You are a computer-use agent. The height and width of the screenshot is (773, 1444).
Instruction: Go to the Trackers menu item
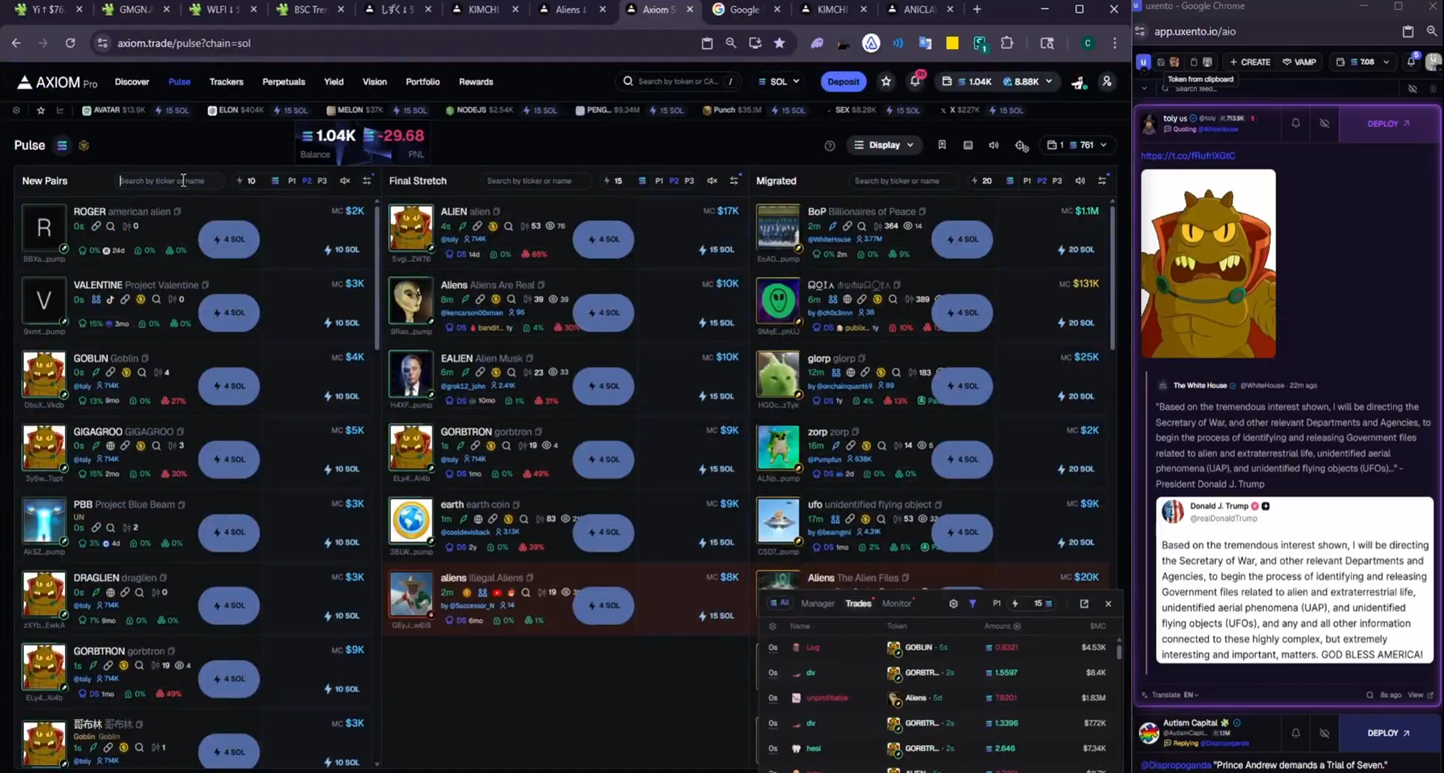click(226, 82)
